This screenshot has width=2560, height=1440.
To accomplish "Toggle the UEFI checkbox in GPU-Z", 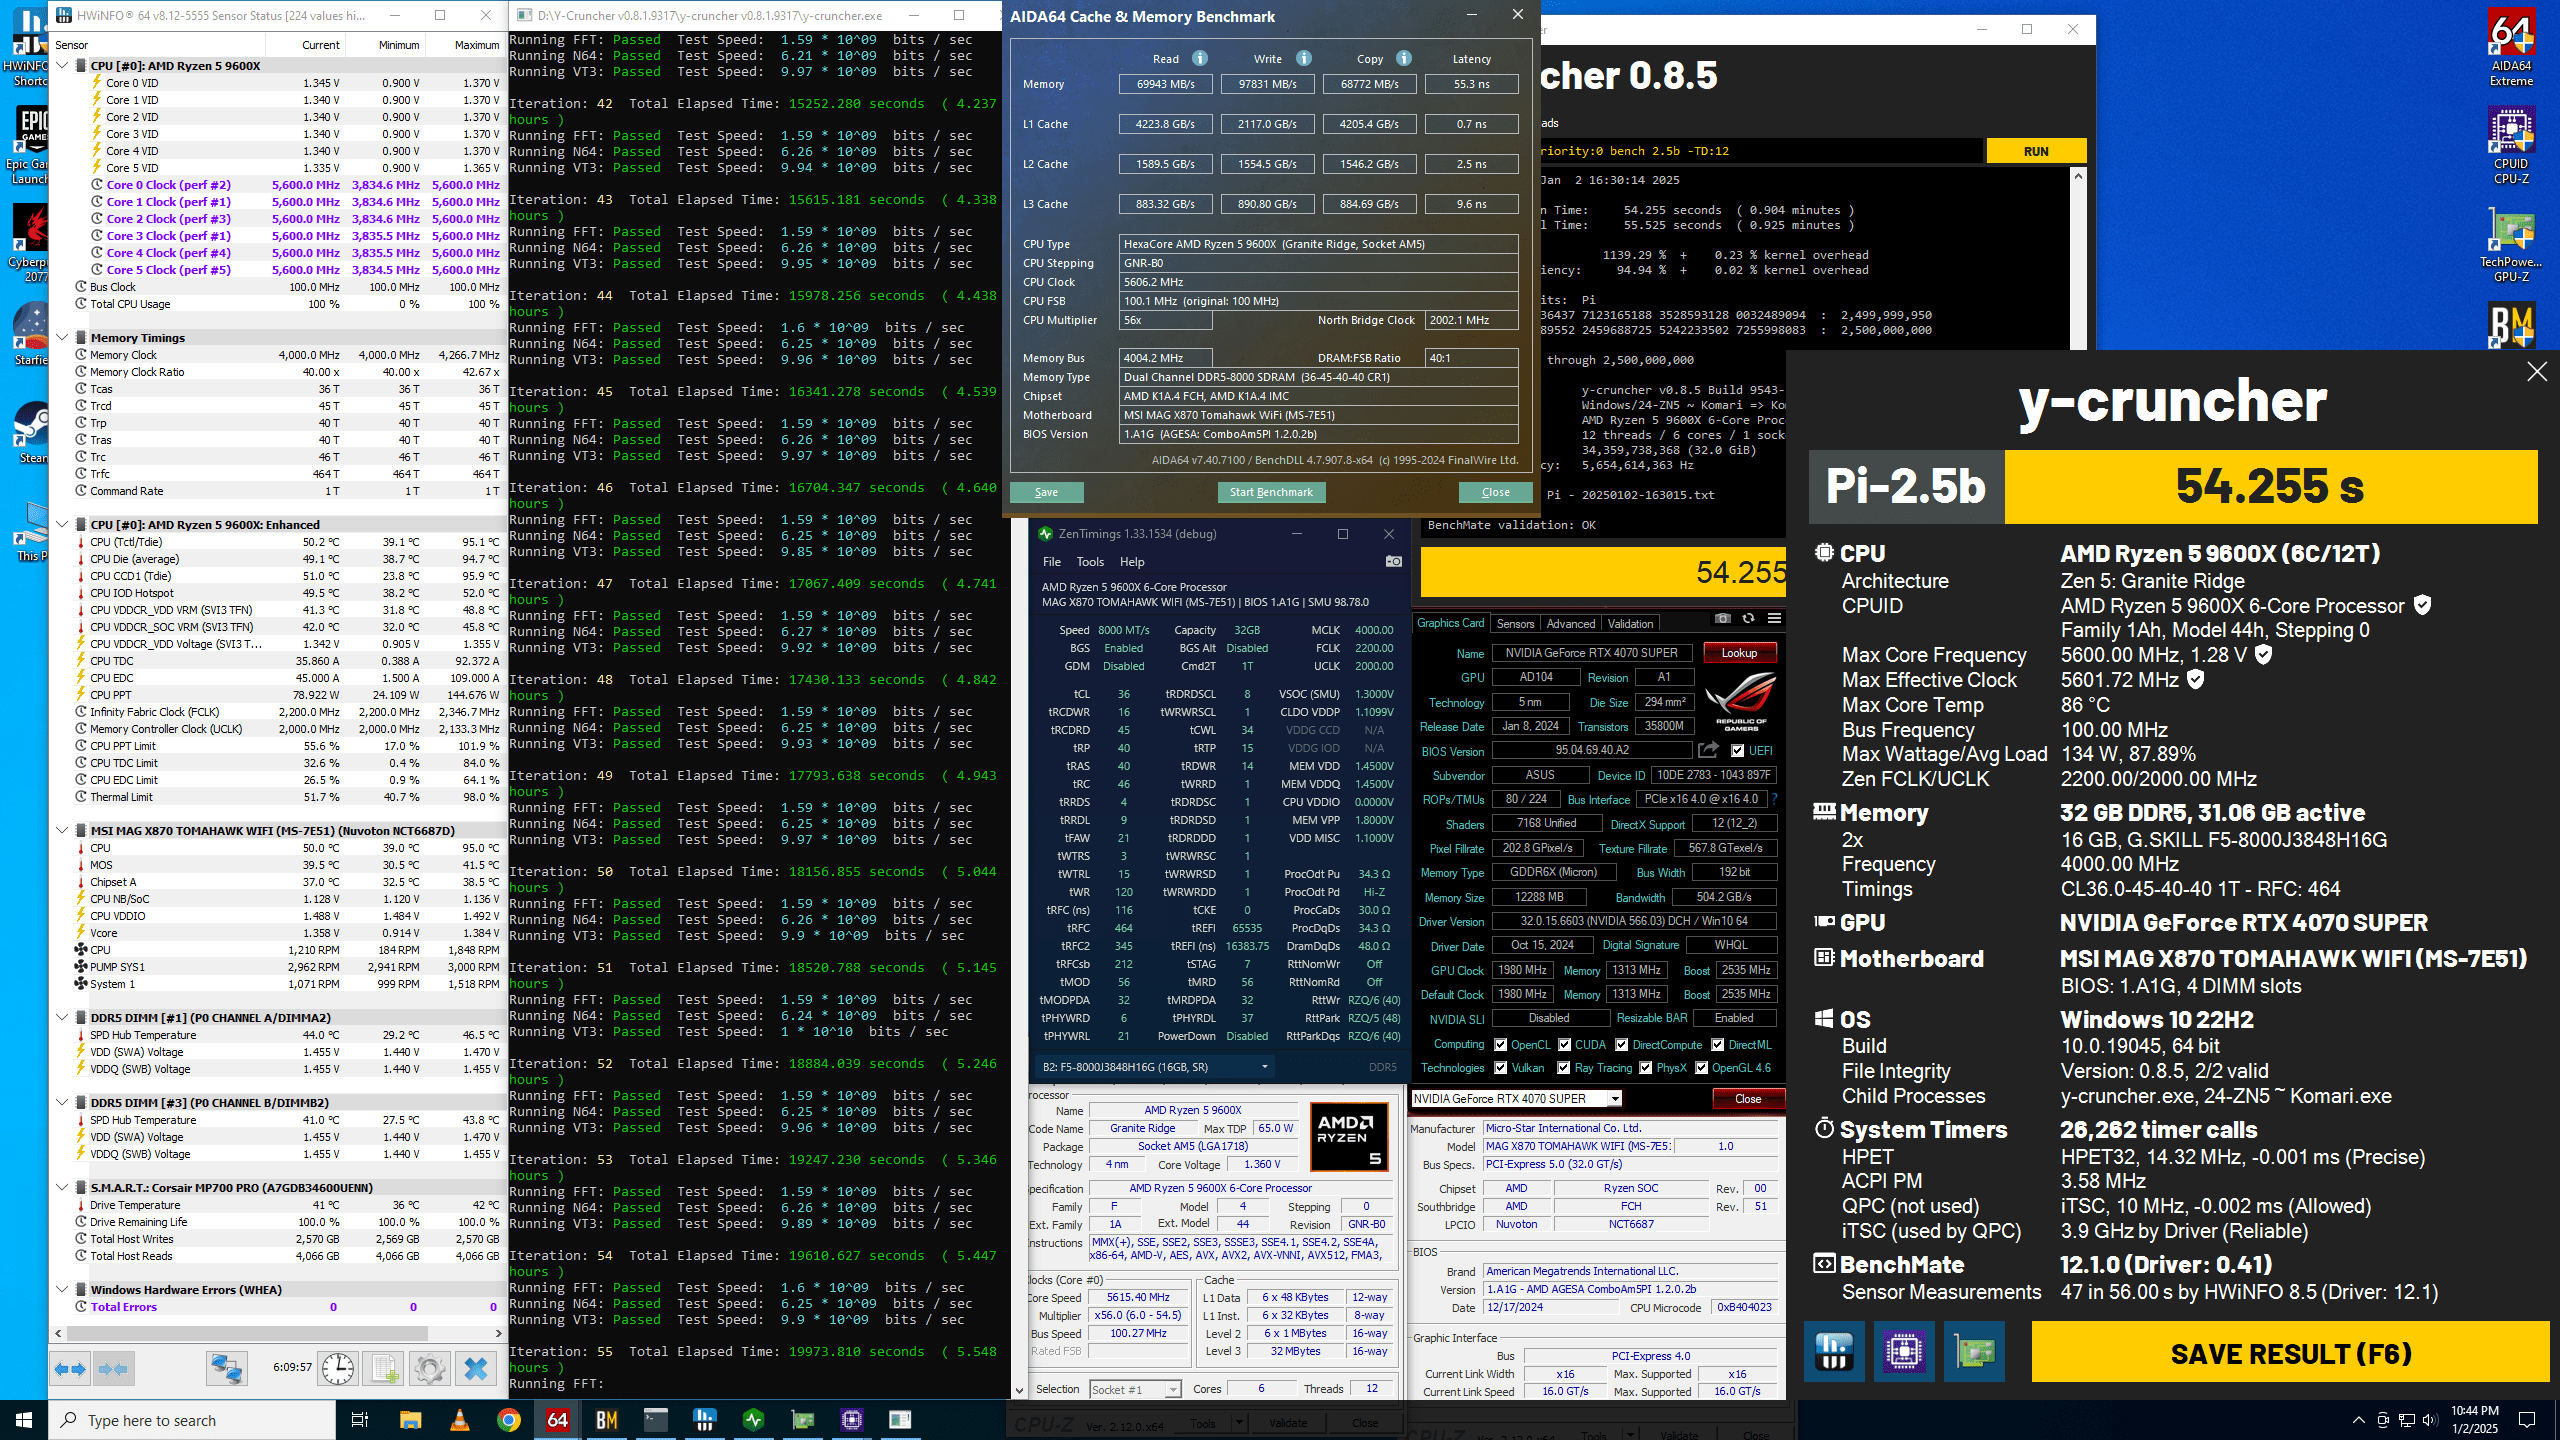I will (1737, 751).
